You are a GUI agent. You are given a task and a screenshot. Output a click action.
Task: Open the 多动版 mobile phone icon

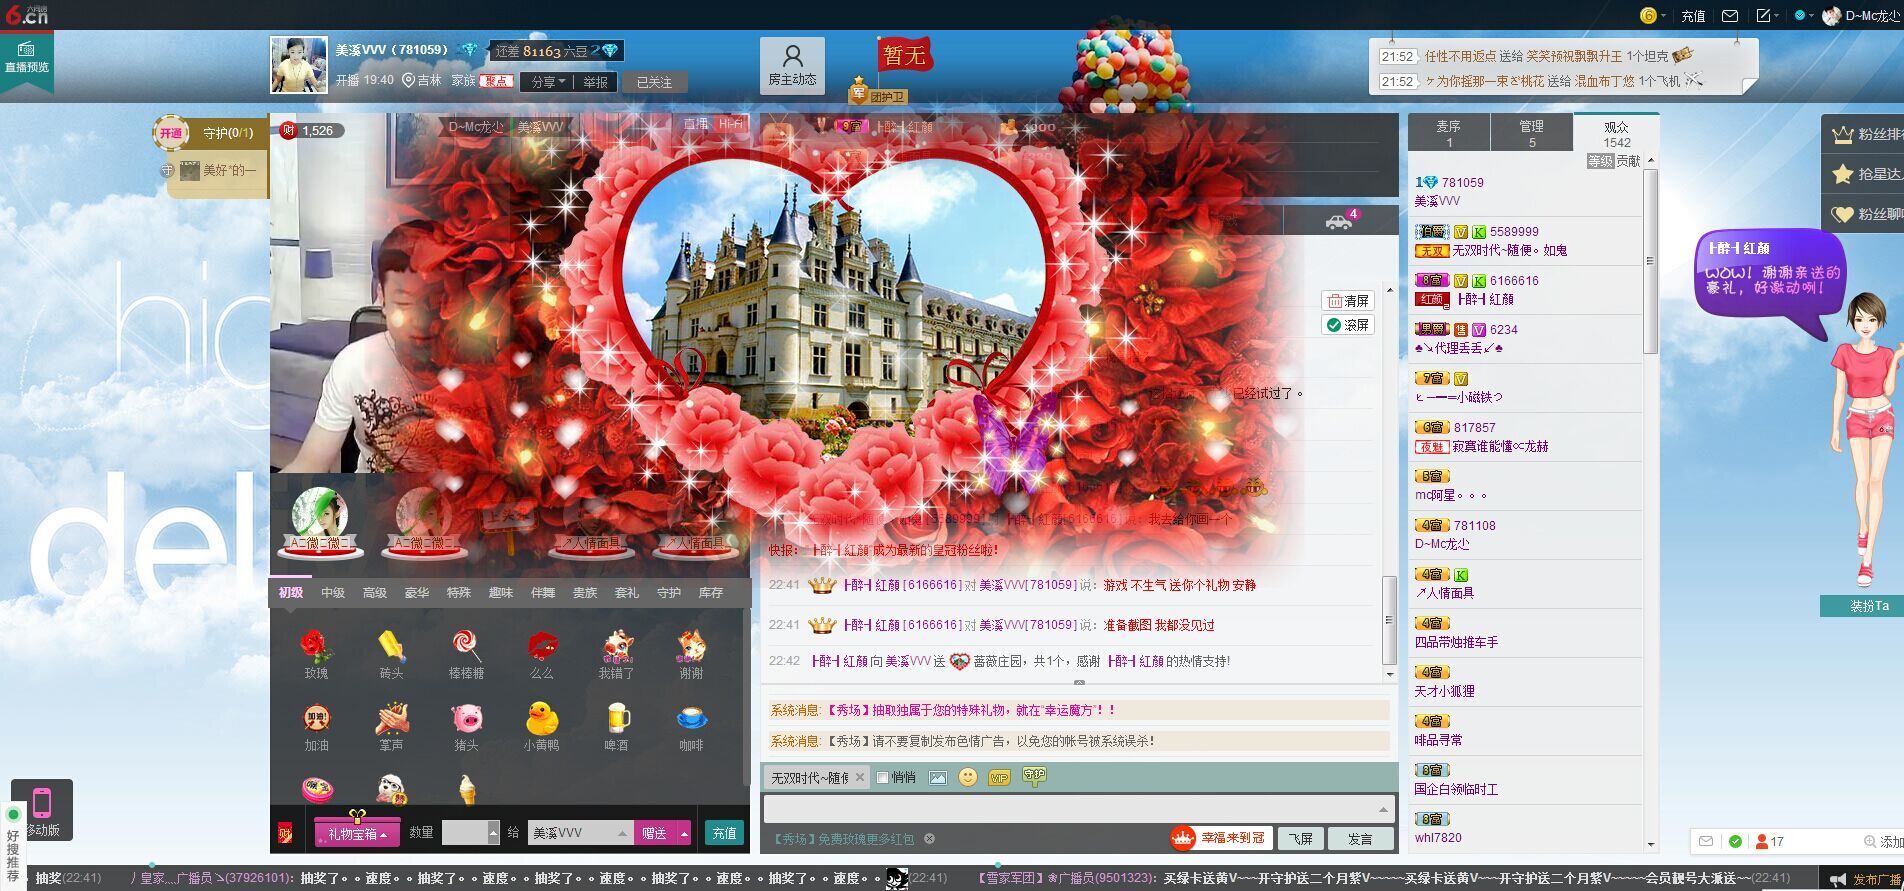point(42,810)
